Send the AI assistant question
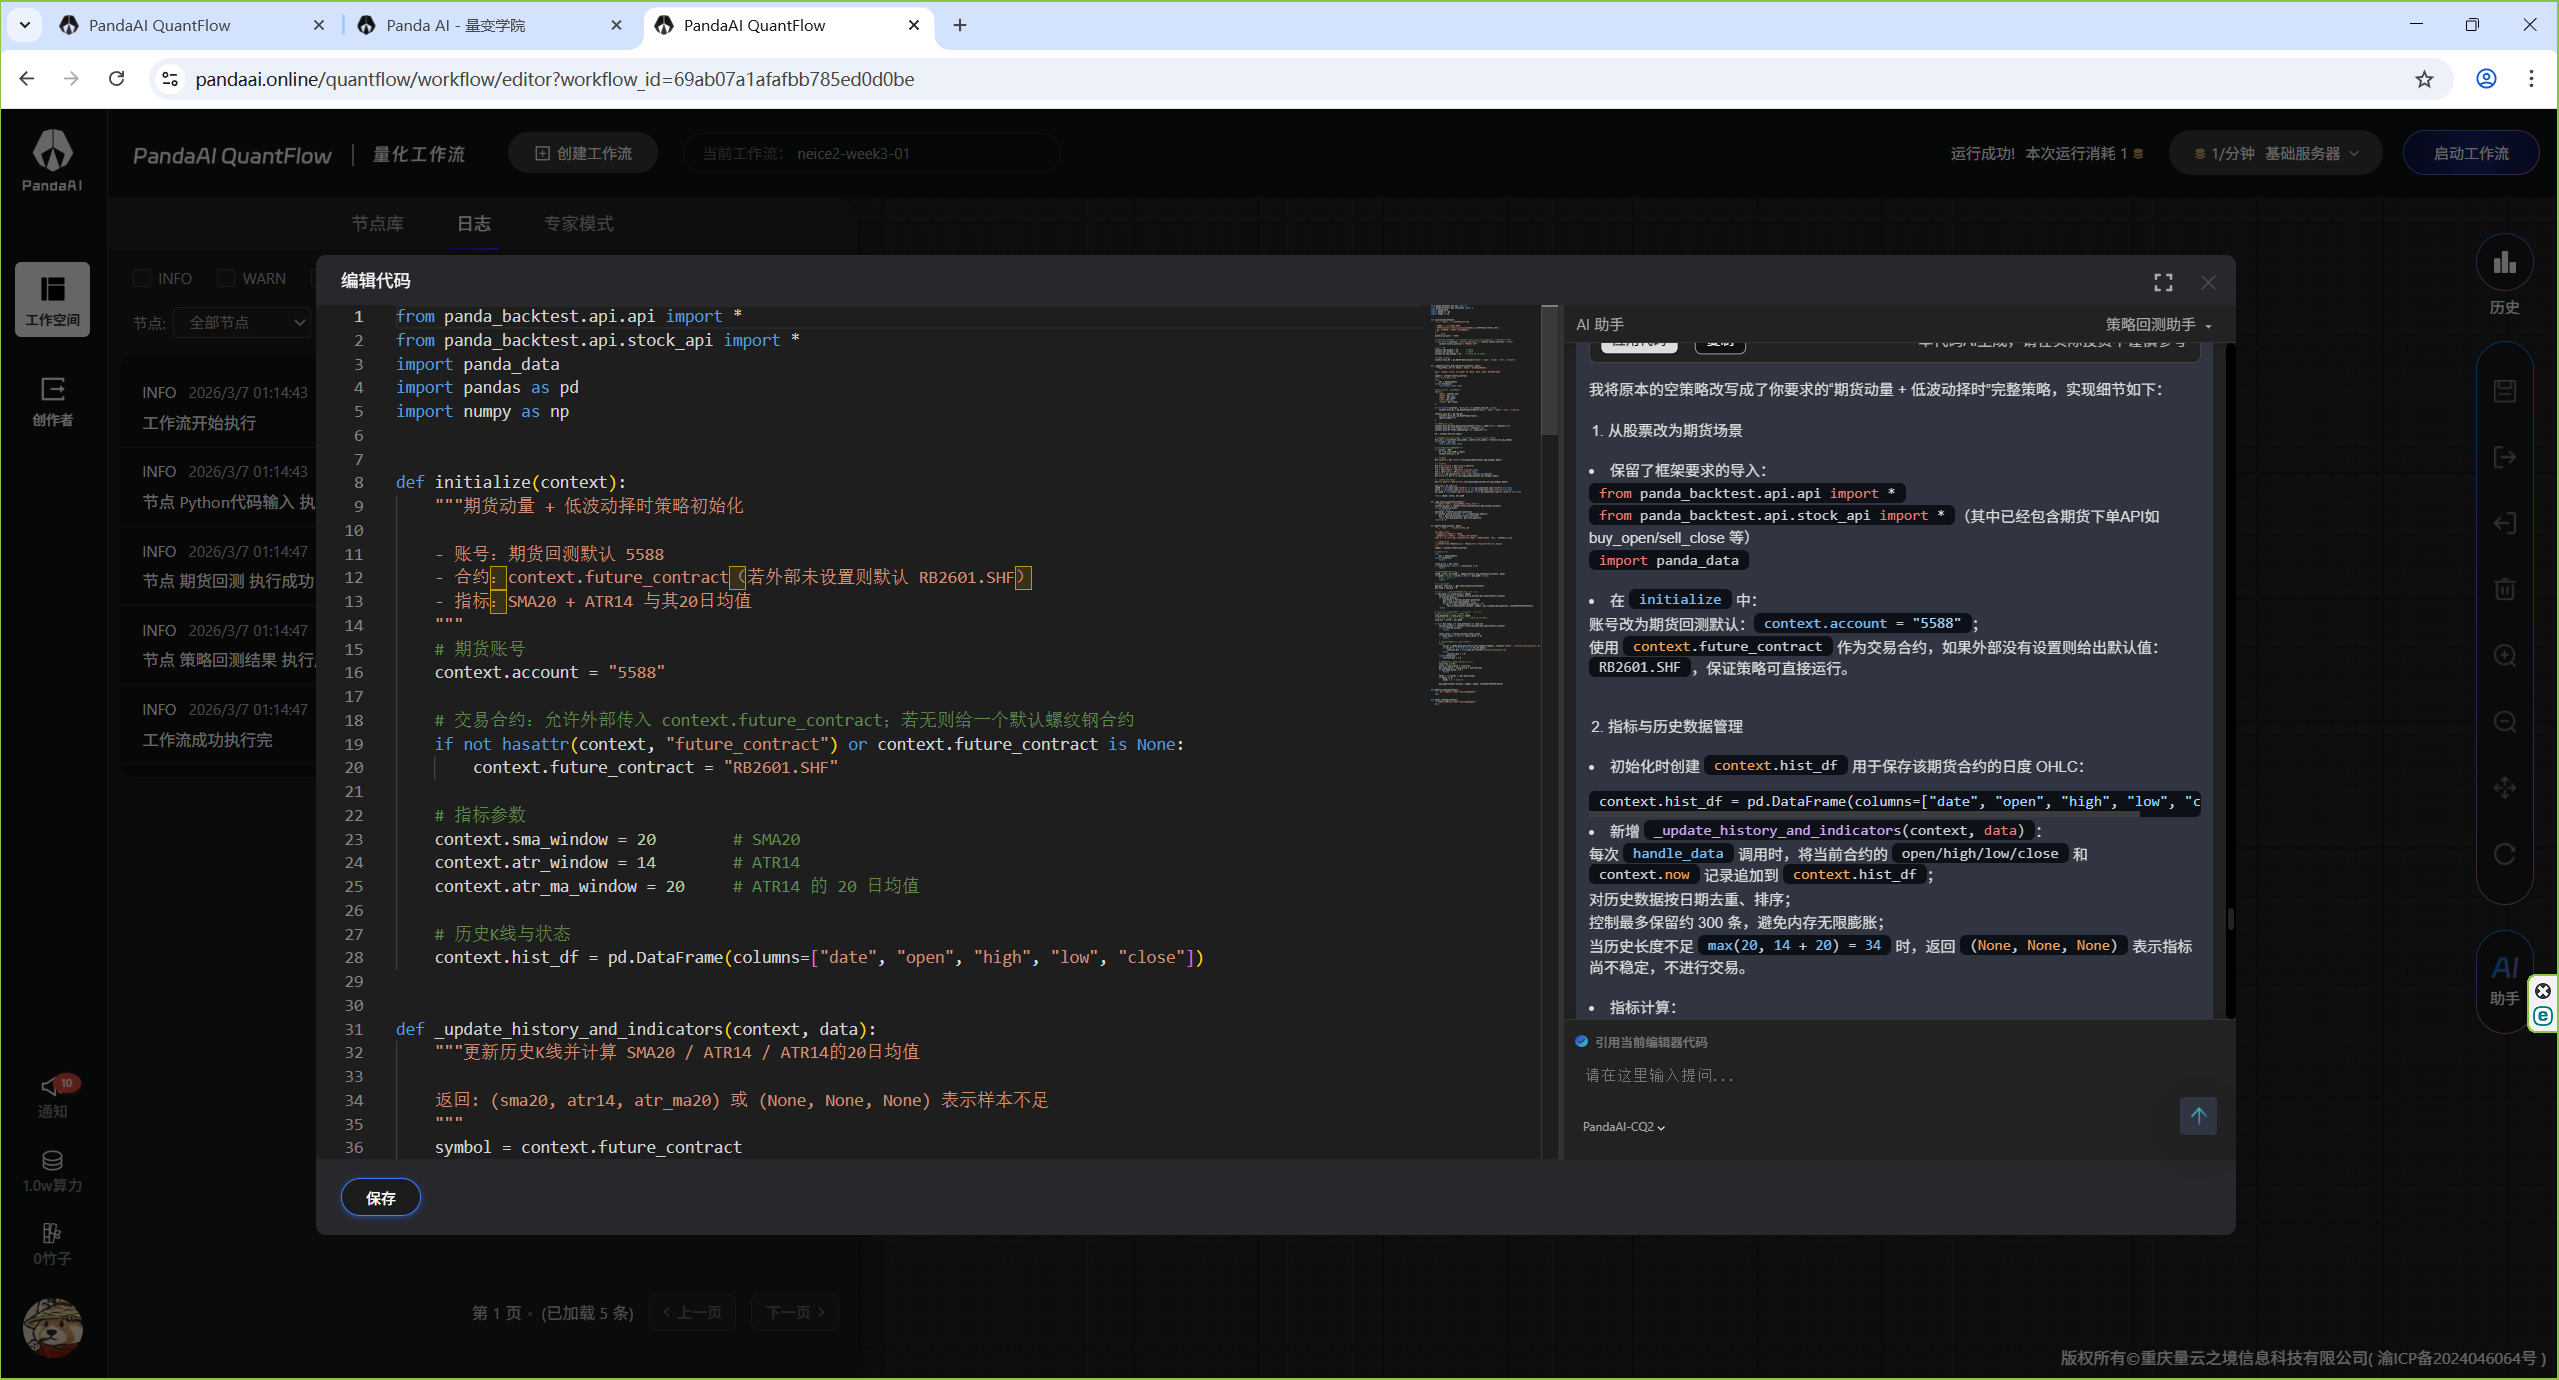The height and width of the screenshot is (1380, 2559). 2198,1116
